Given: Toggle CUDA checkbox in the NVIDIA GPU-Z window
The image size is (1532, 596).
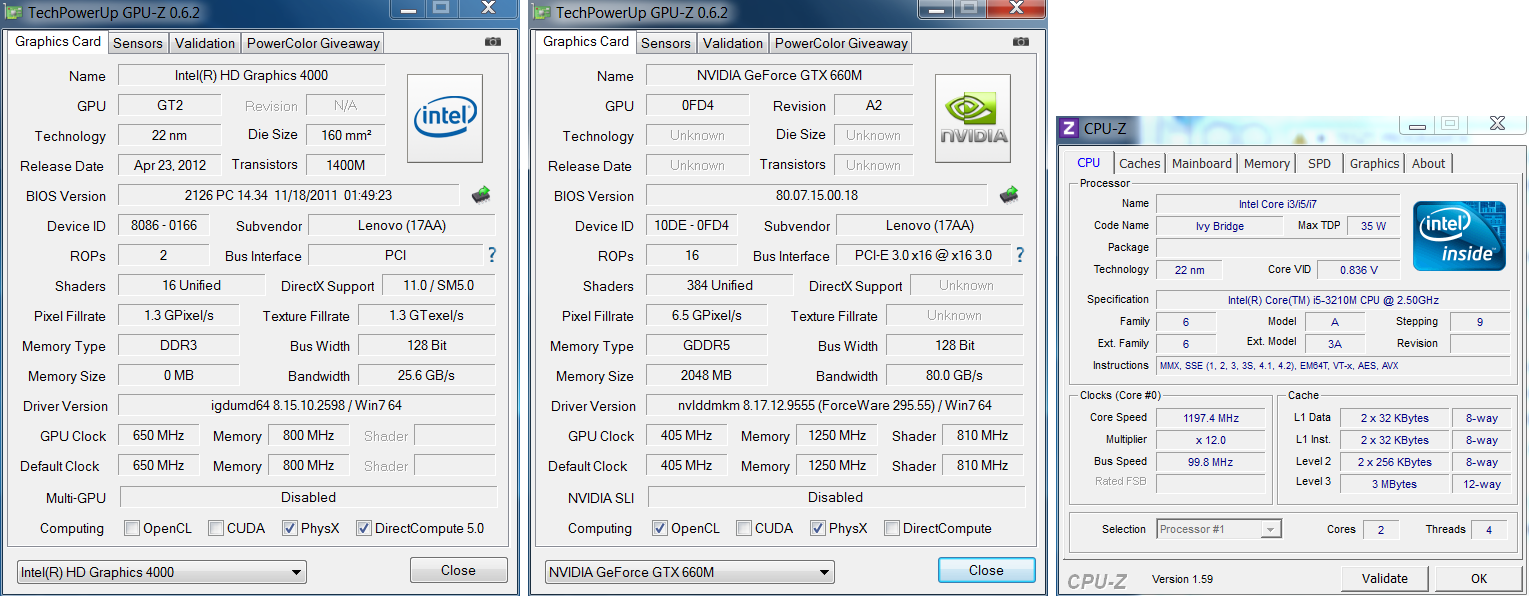Looking at the screenshot, I should tap(744, 528).
